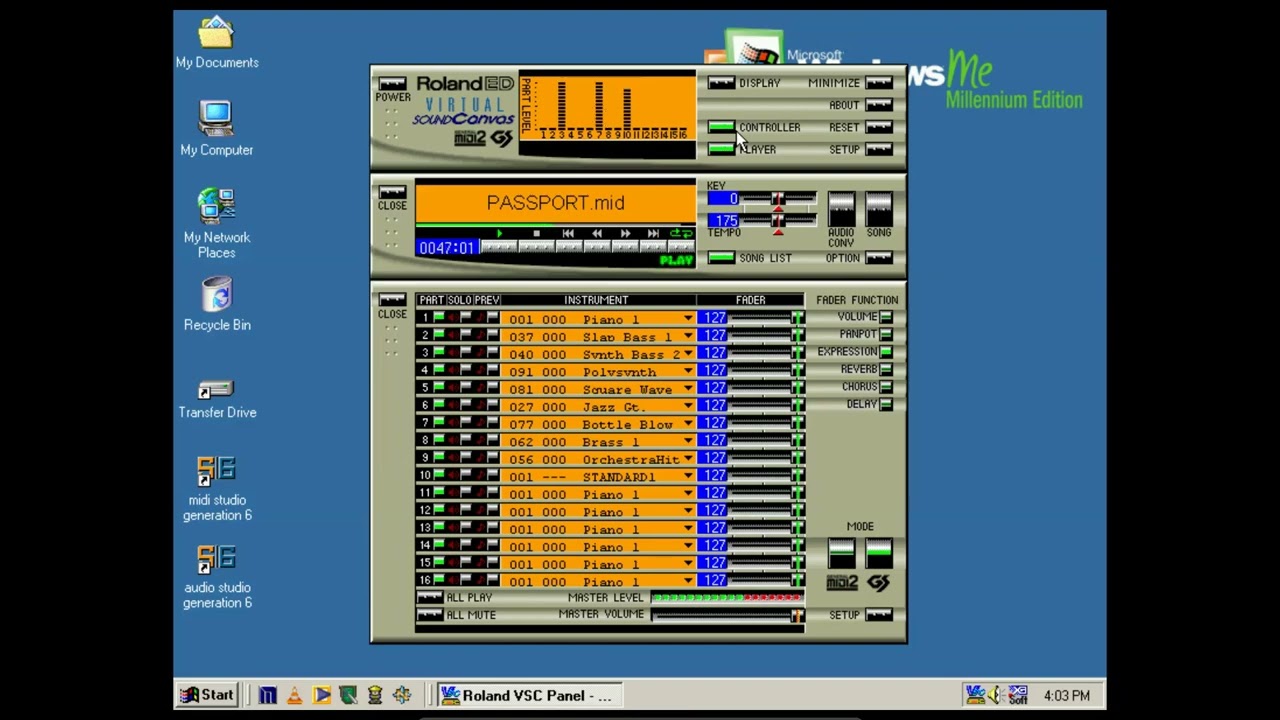This screenshot has height=720, width=1280.
Task: Solo part 5 Square Wave
Action: [x=466, y=388]
